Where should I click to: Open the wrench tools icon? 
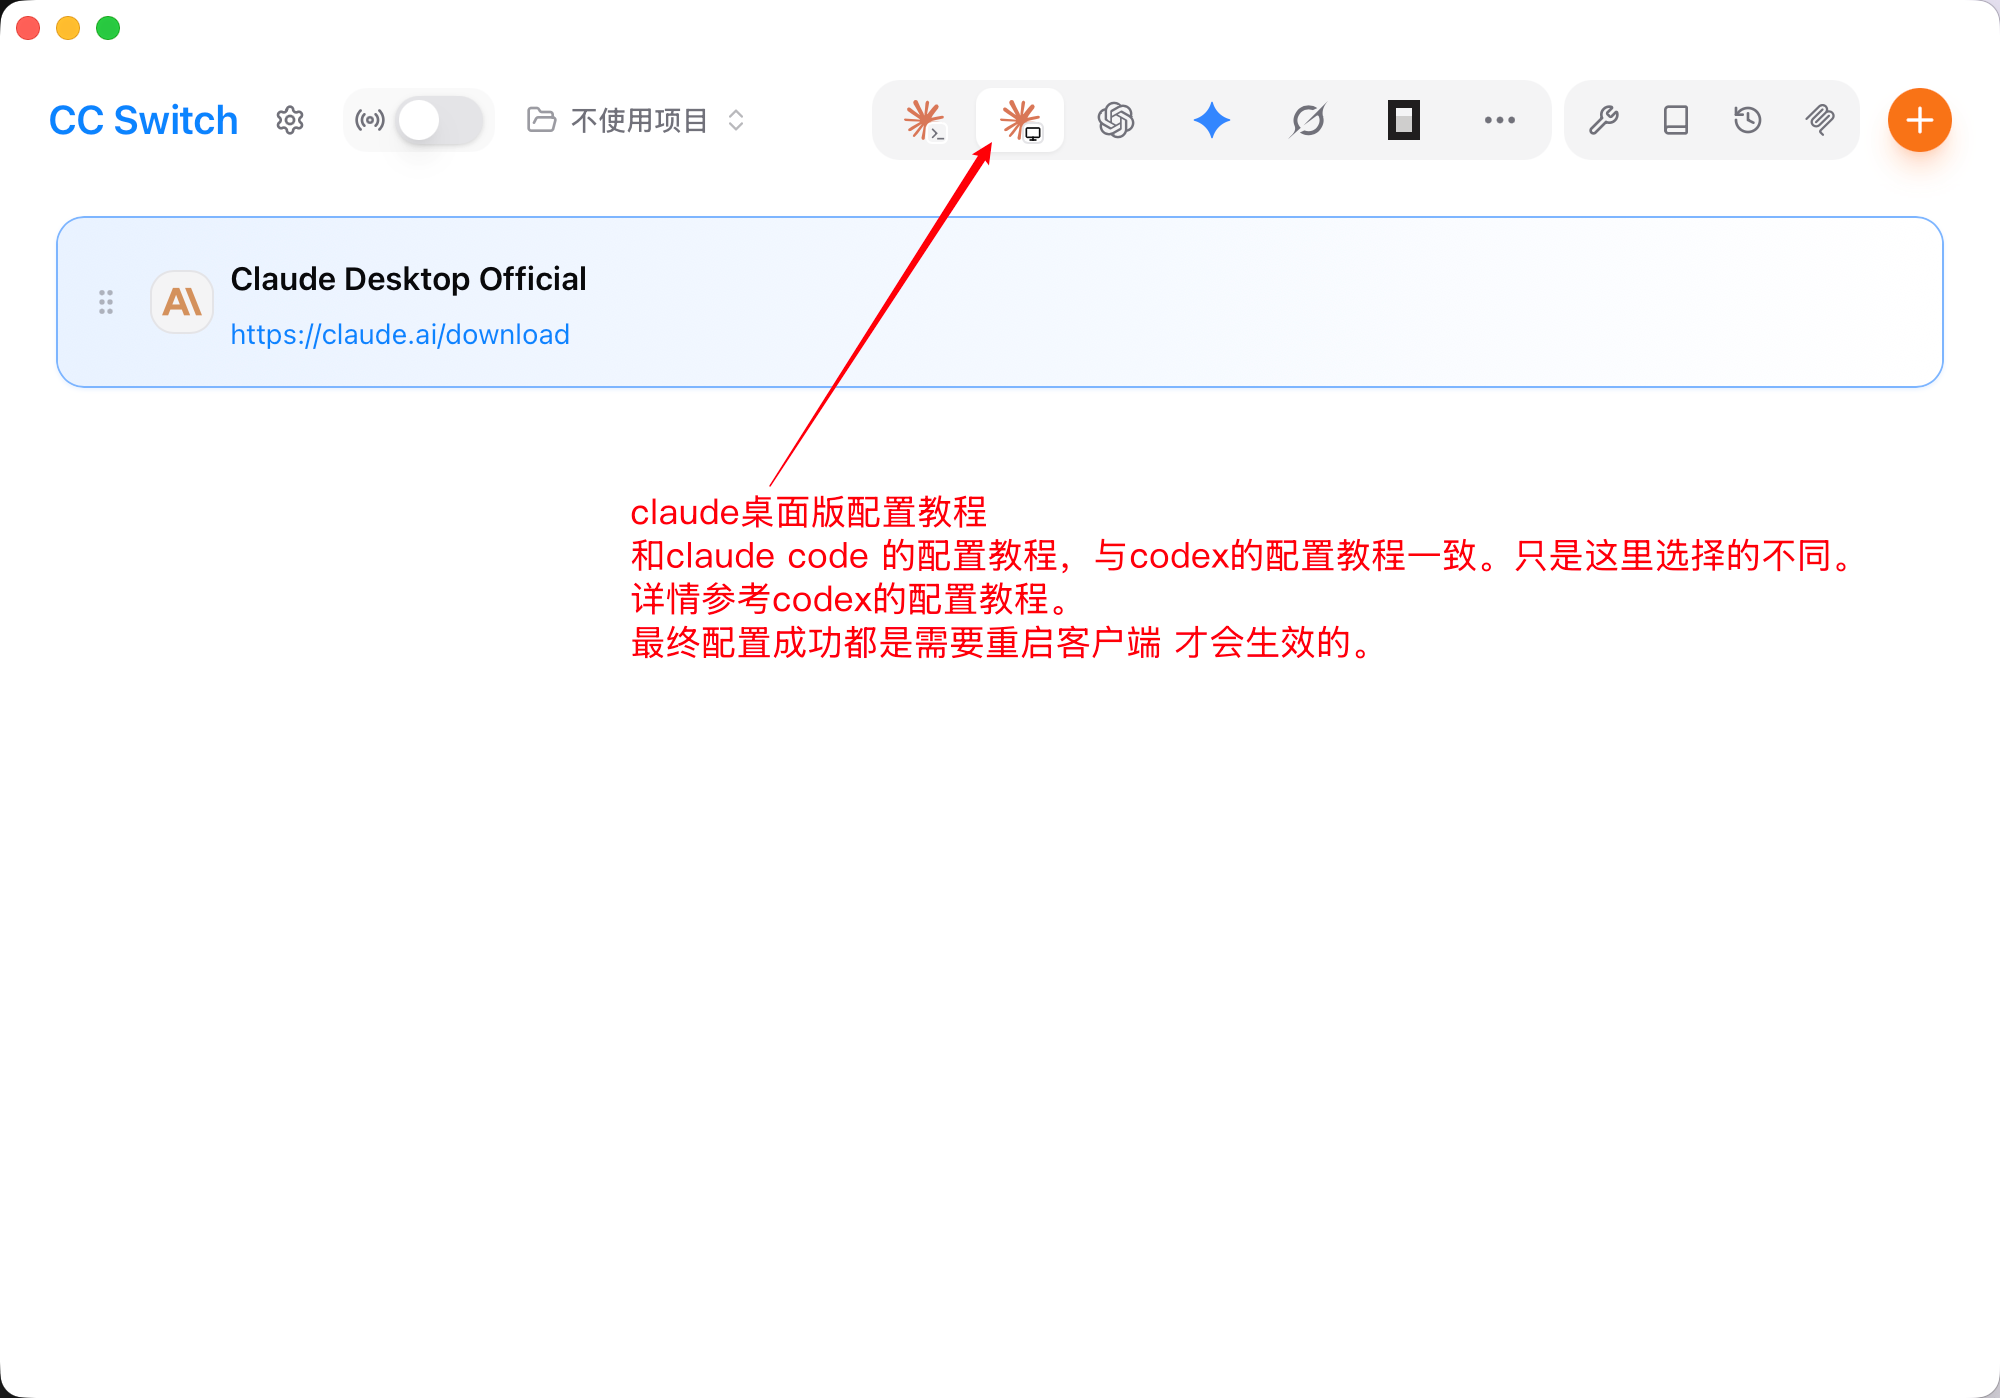[1604, 120]
